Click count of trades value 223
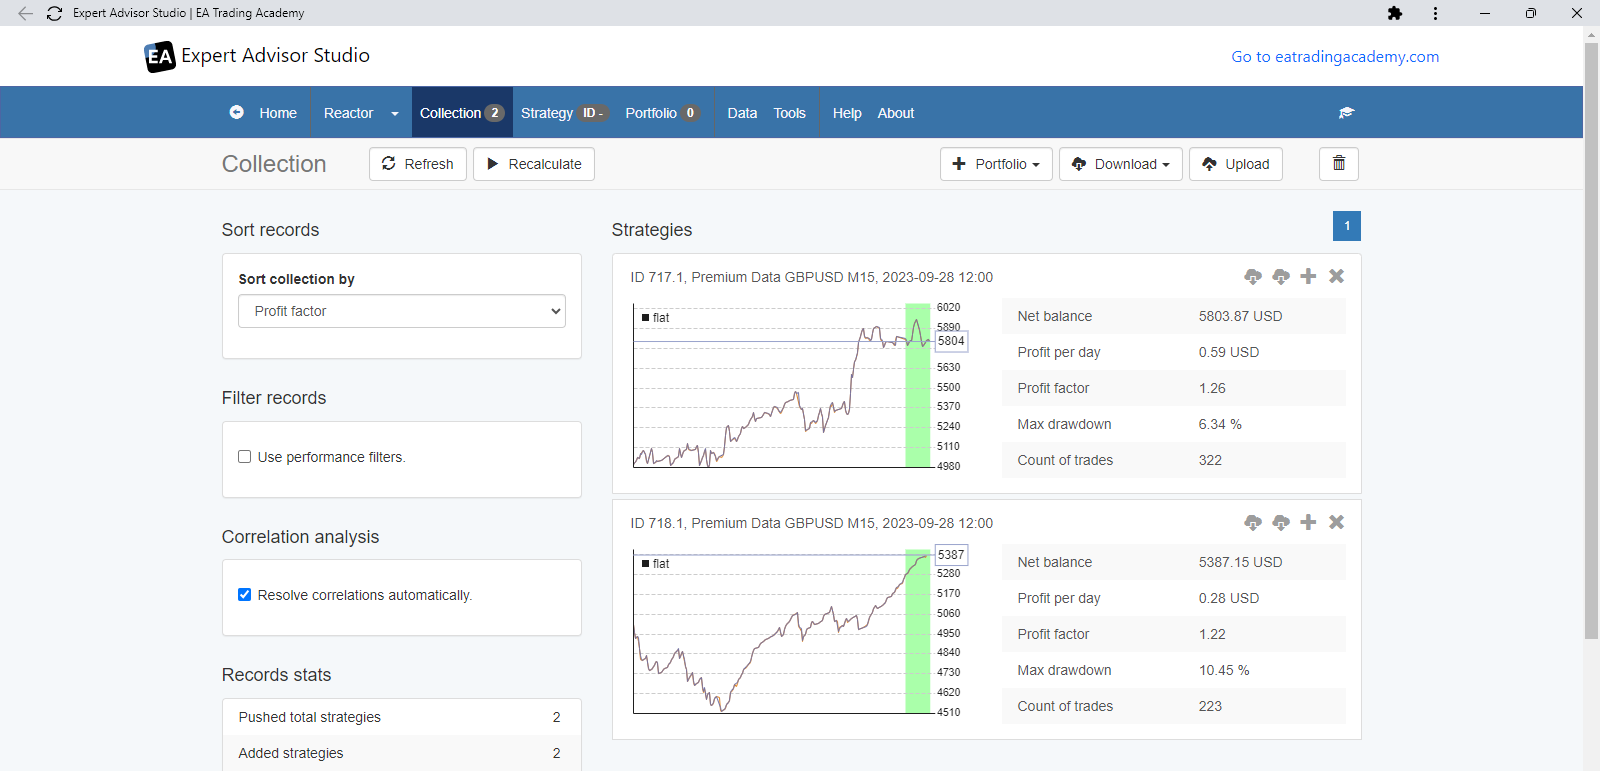This screenshot has width=1600, height=771. 1210,706
